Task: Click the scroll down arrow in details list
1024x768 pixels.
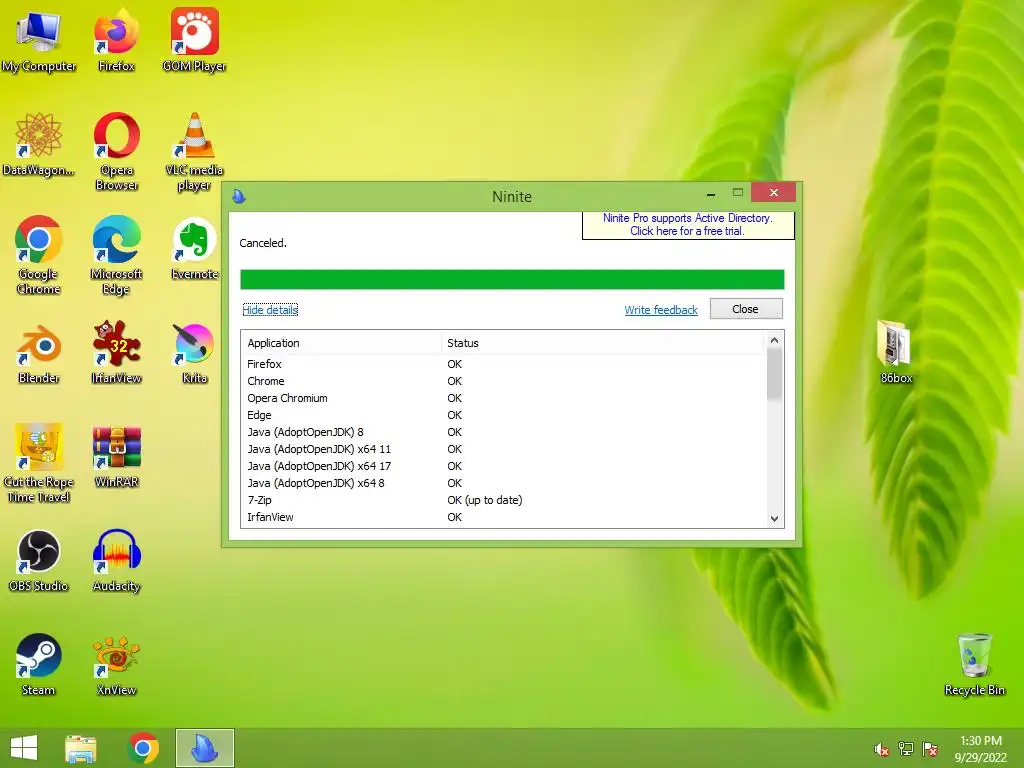Action: (775, 519)
